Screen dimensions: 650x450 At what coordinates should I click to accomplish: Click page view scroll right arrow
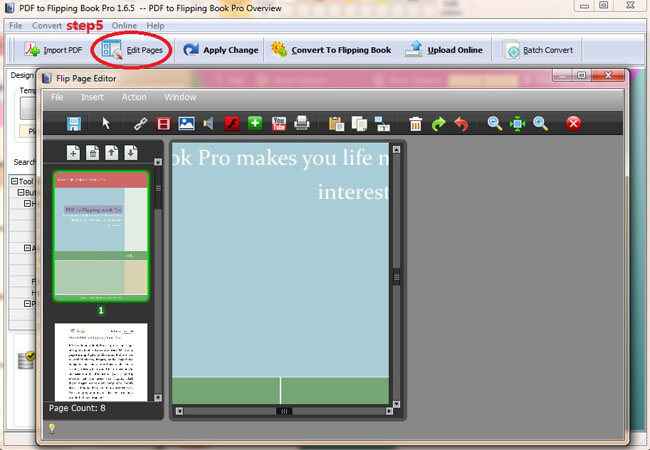pos(389,411)
